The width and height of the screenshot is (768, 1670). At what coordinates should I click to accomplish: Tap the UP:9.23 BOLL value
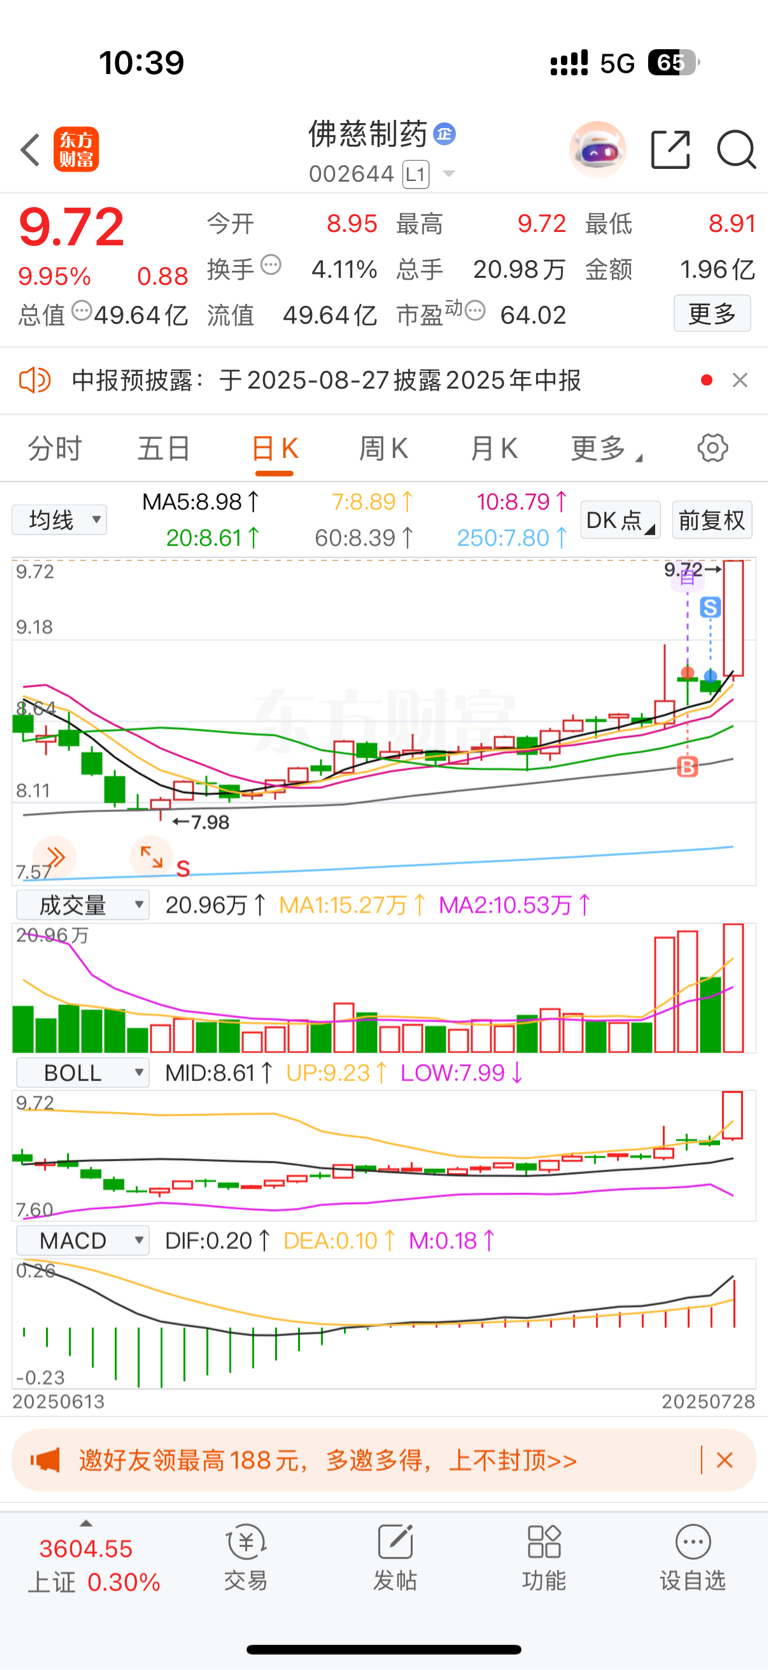(x=337, y=1073)
